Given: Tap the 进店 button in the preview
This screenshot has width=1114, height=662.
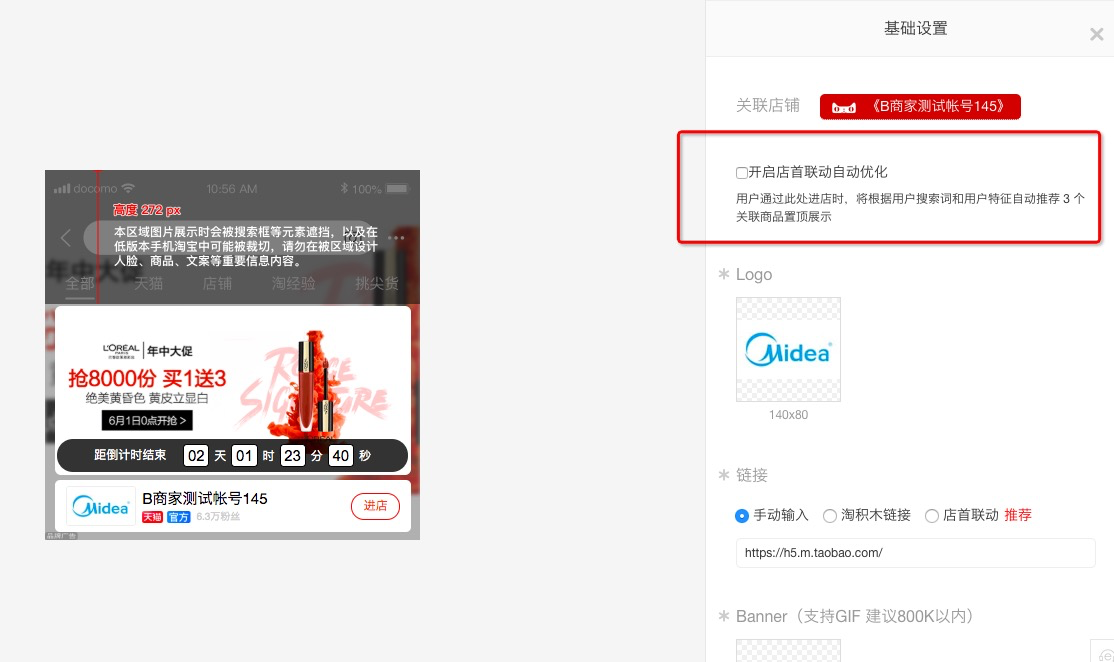Looking at the screenshot, I should (x=375, y=506).
